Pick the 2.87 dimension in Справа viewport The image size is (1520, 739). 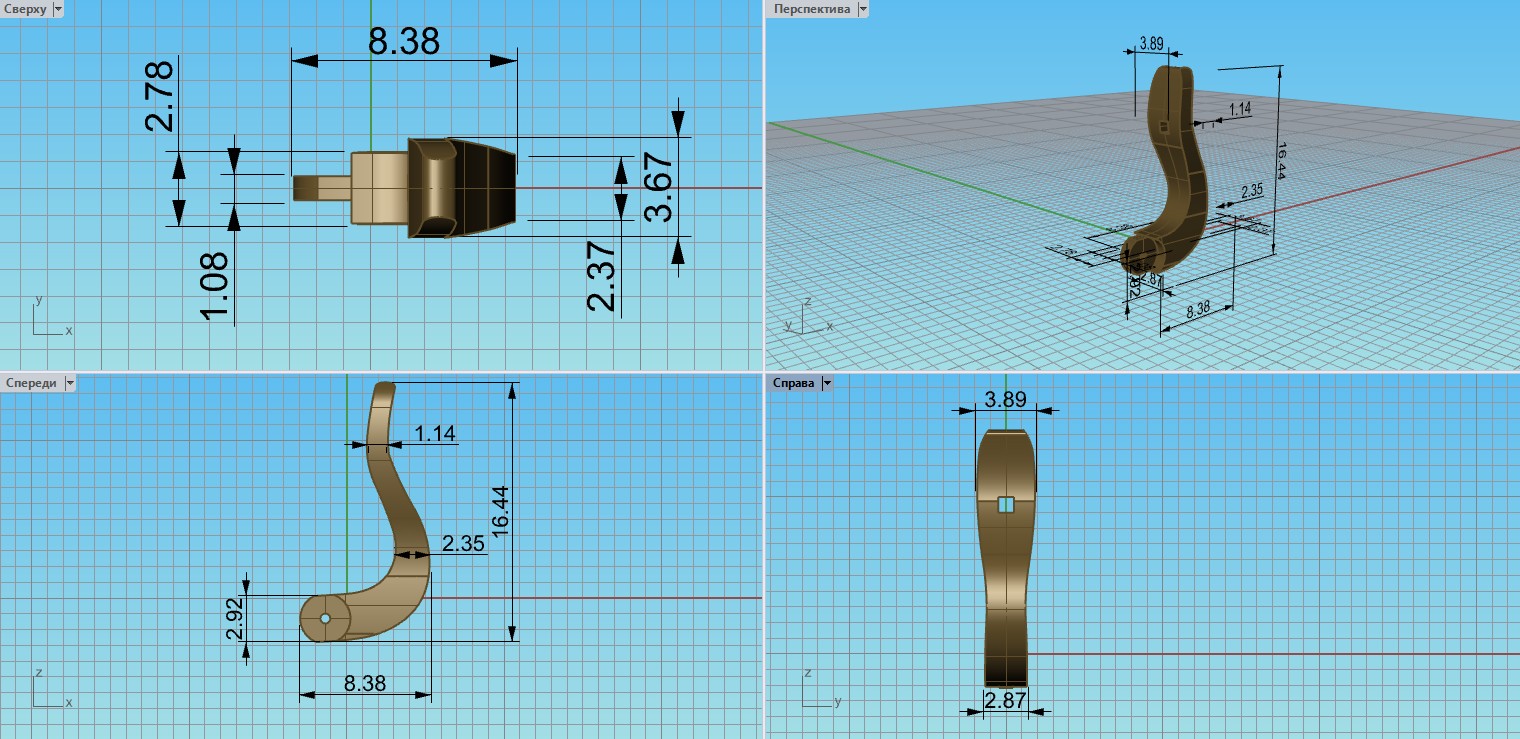click(1005, 701)
